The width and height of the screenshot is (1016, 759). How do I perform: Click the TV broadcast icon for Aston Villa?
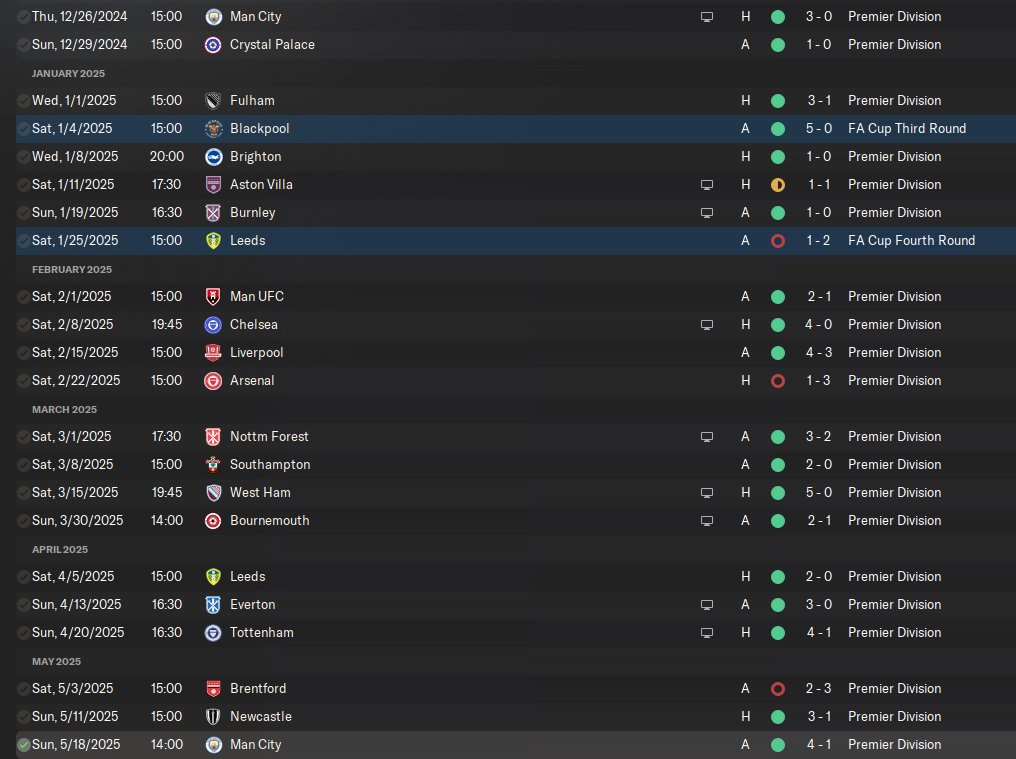707,185
